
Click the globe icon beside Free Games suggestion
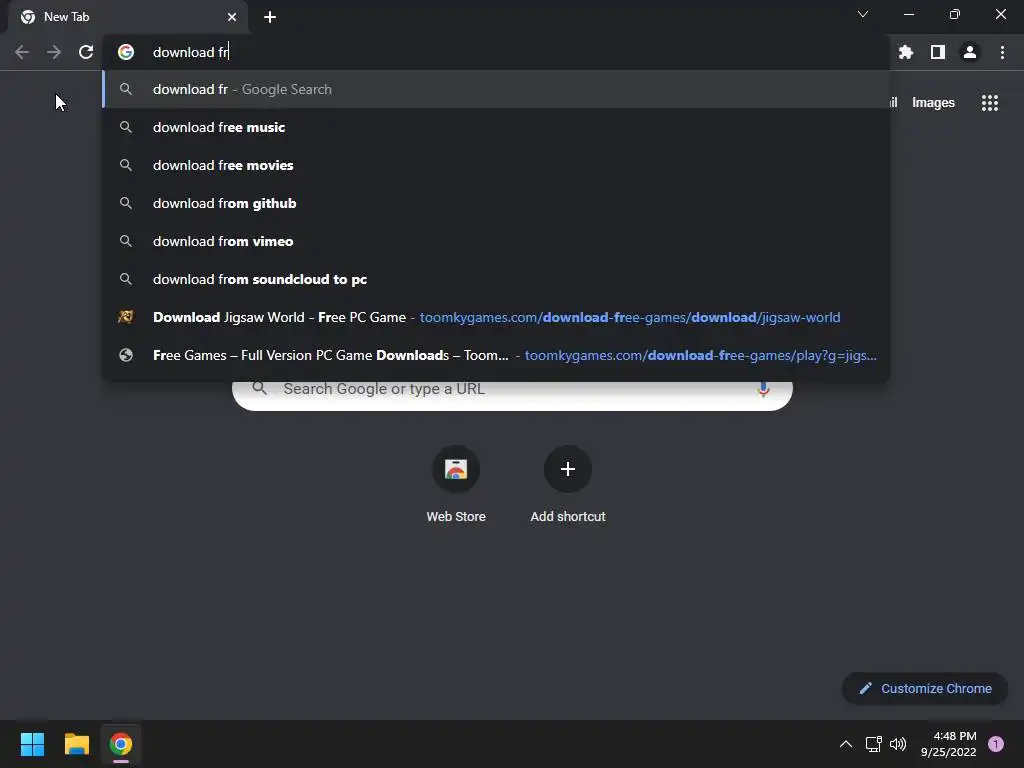tap(126, 355)
